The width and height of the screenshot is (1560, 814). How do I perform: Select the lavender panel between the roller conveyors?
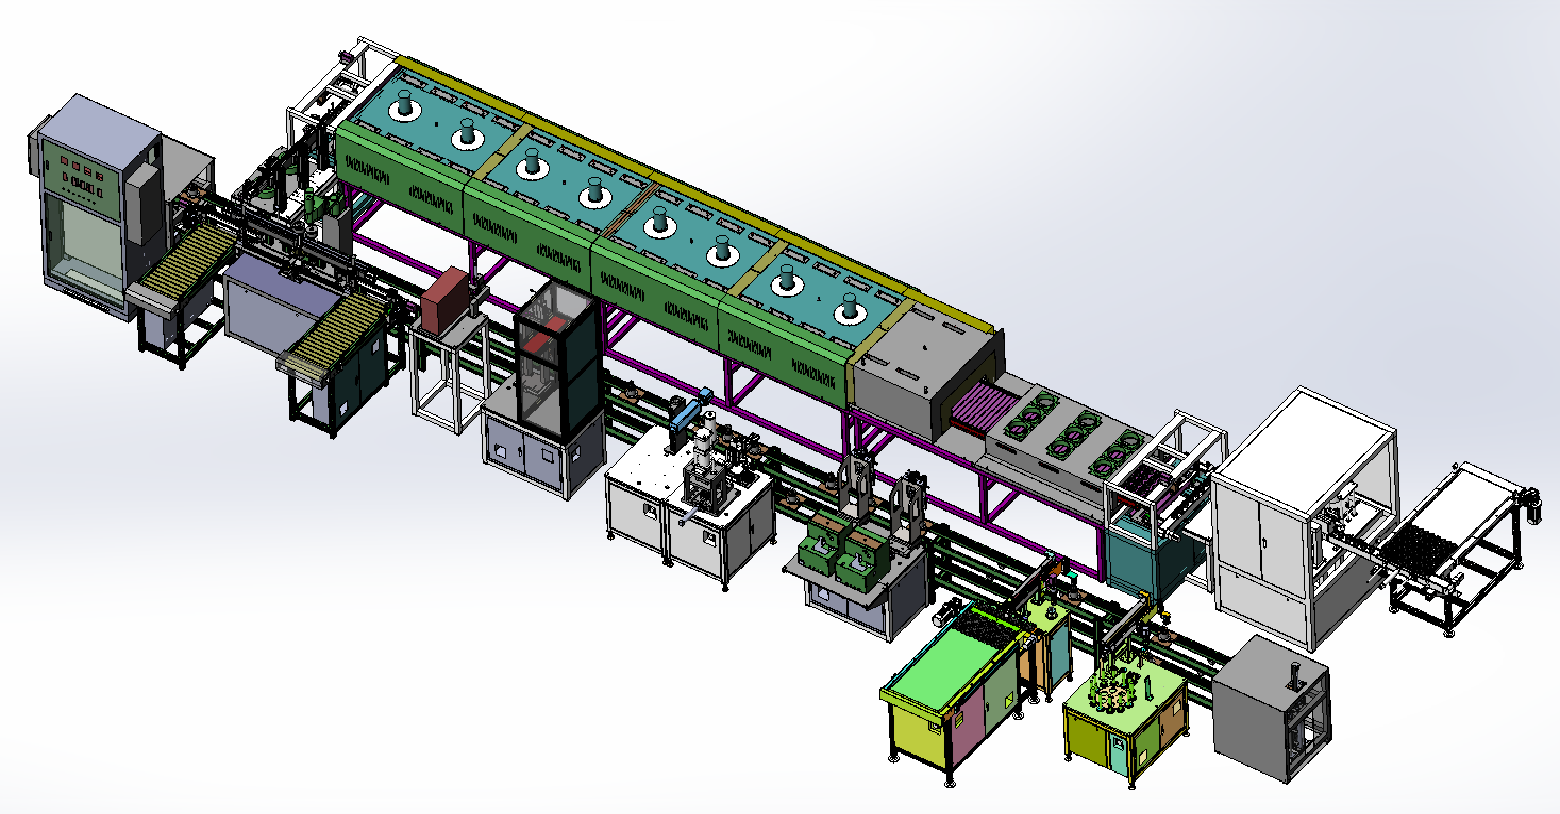[268, 302]
